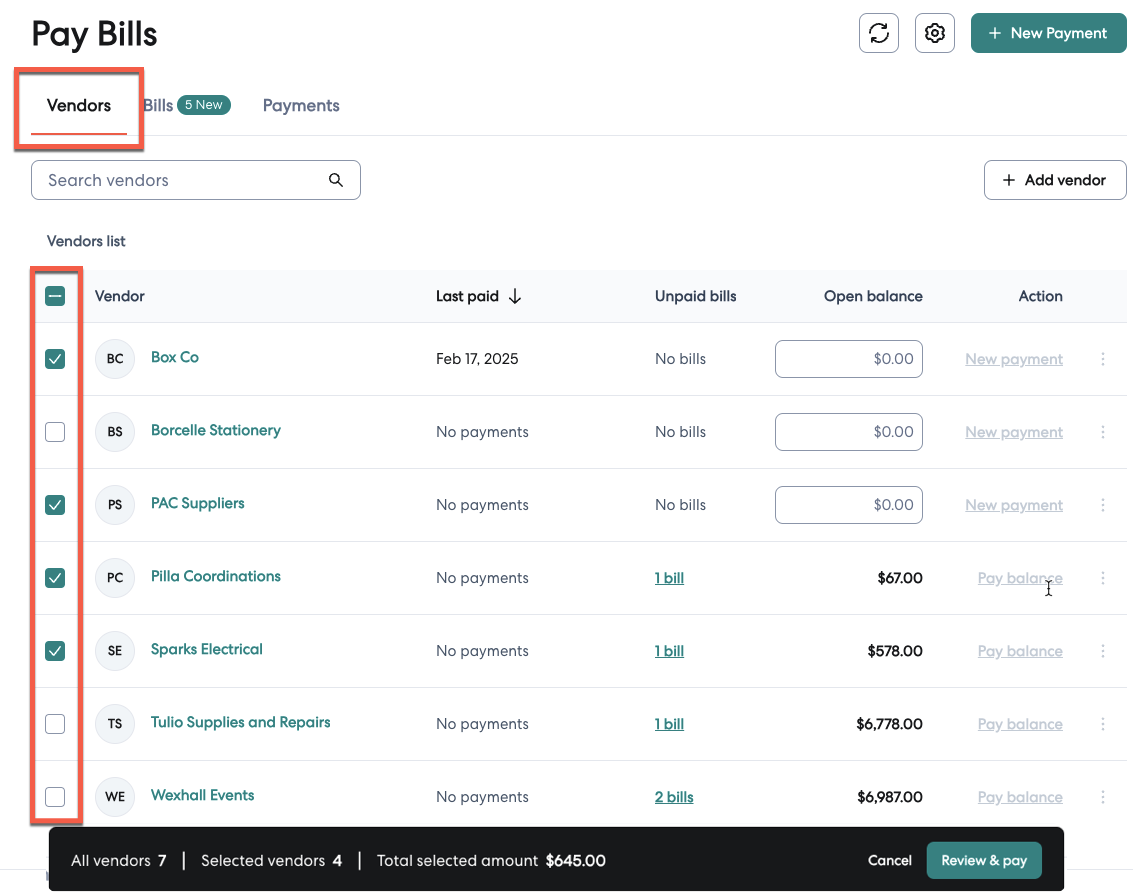Click the BC avatar for Box Co
This screenshot has width=1133, height=896.
[x=115, y=359]
